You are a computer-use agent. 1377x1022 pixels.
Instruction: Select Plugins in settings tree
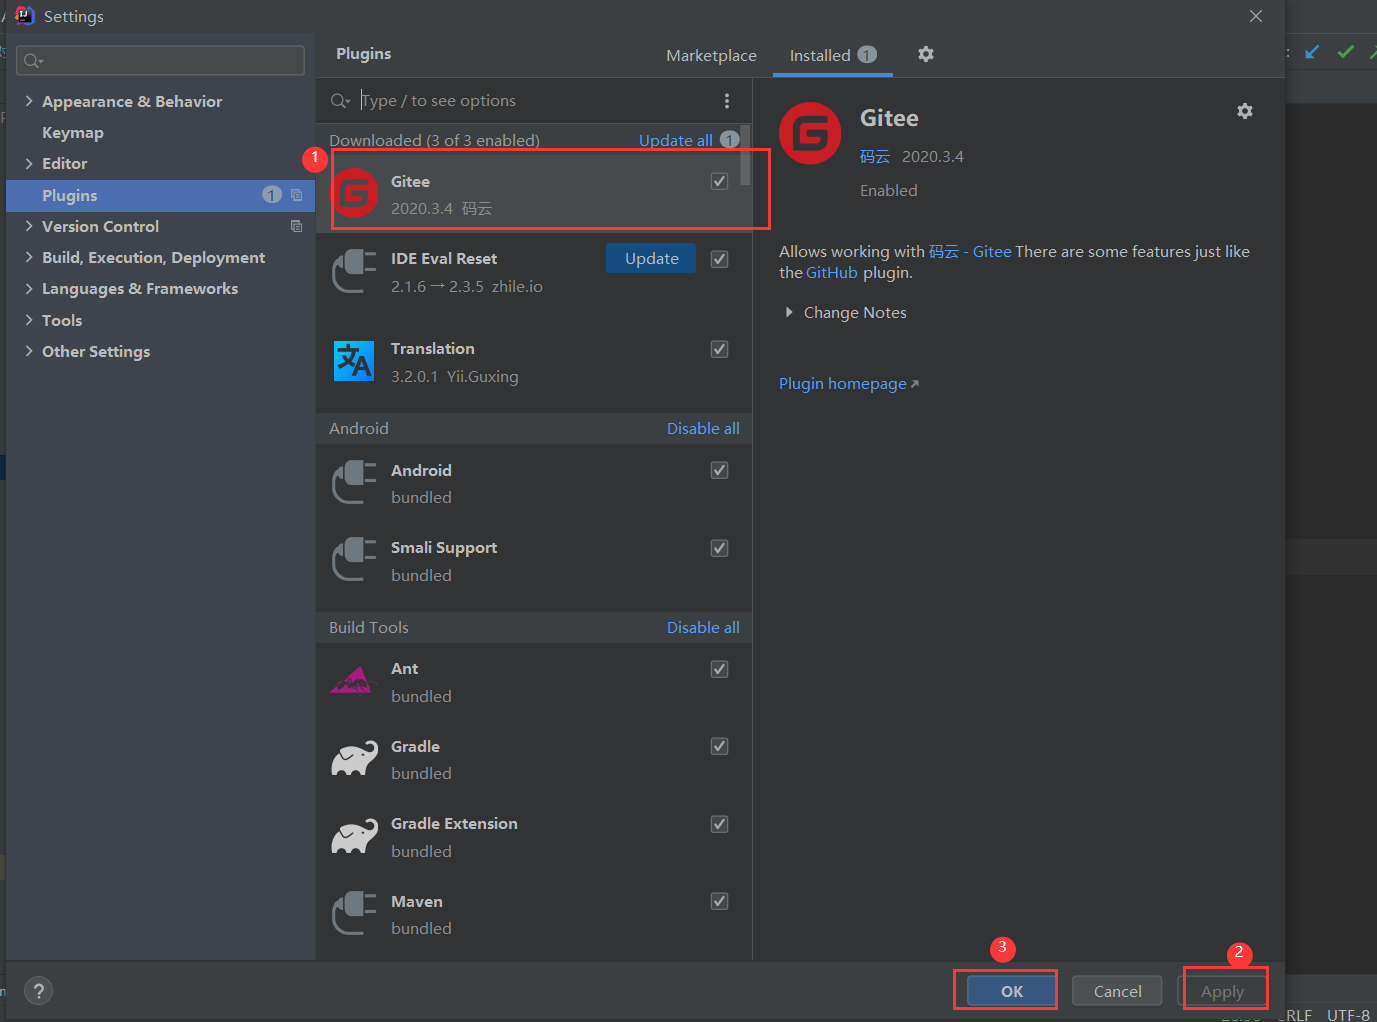(x=160, y=195)
